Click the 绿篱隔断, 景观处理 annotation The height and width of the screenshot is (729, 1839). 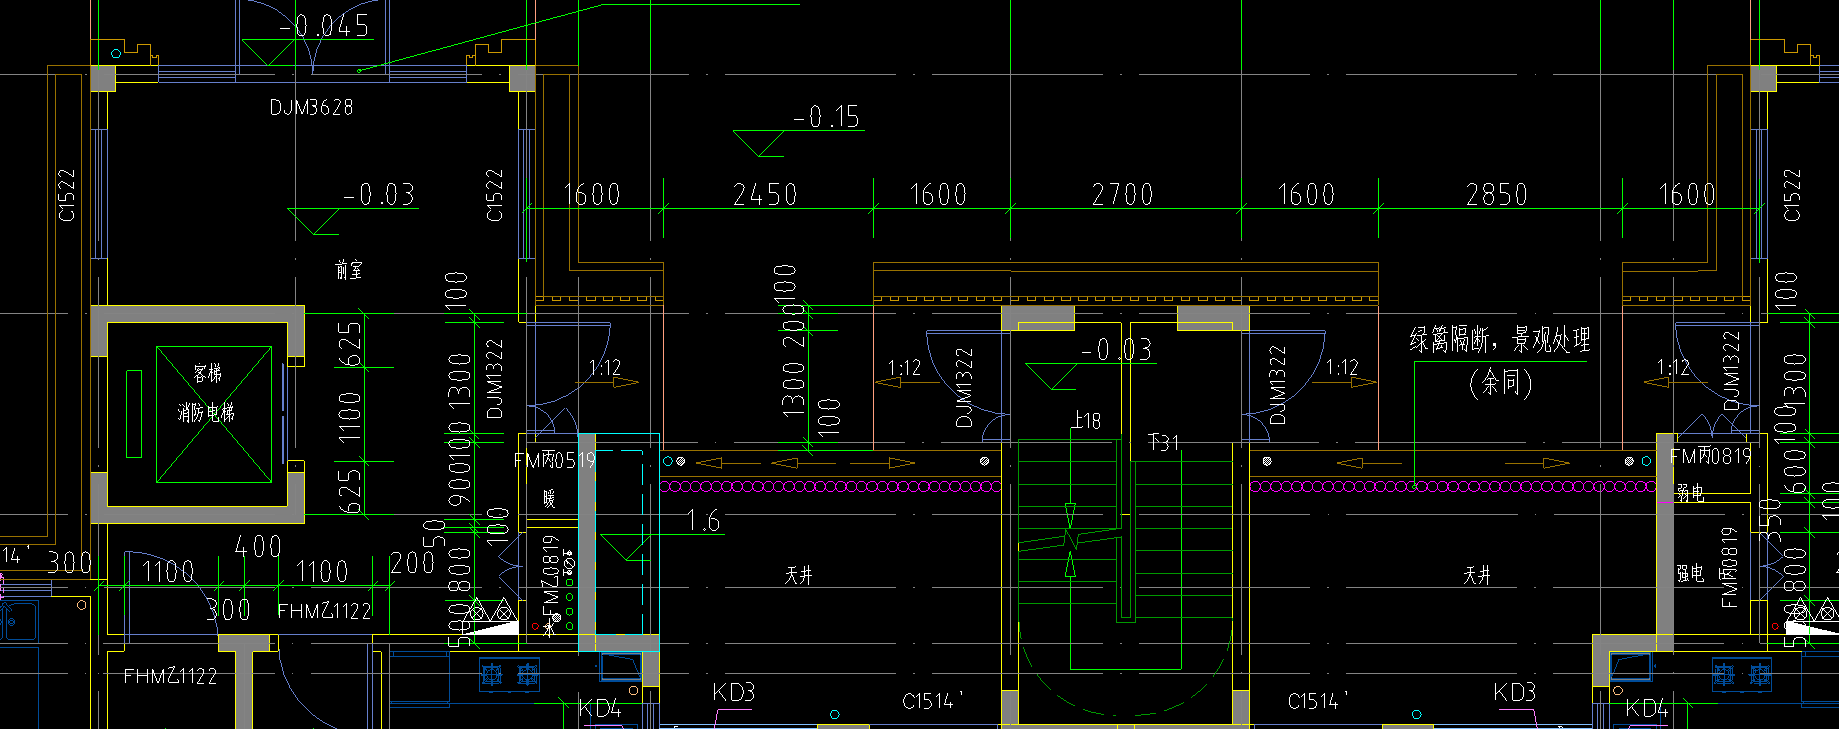pos(1499,340)
